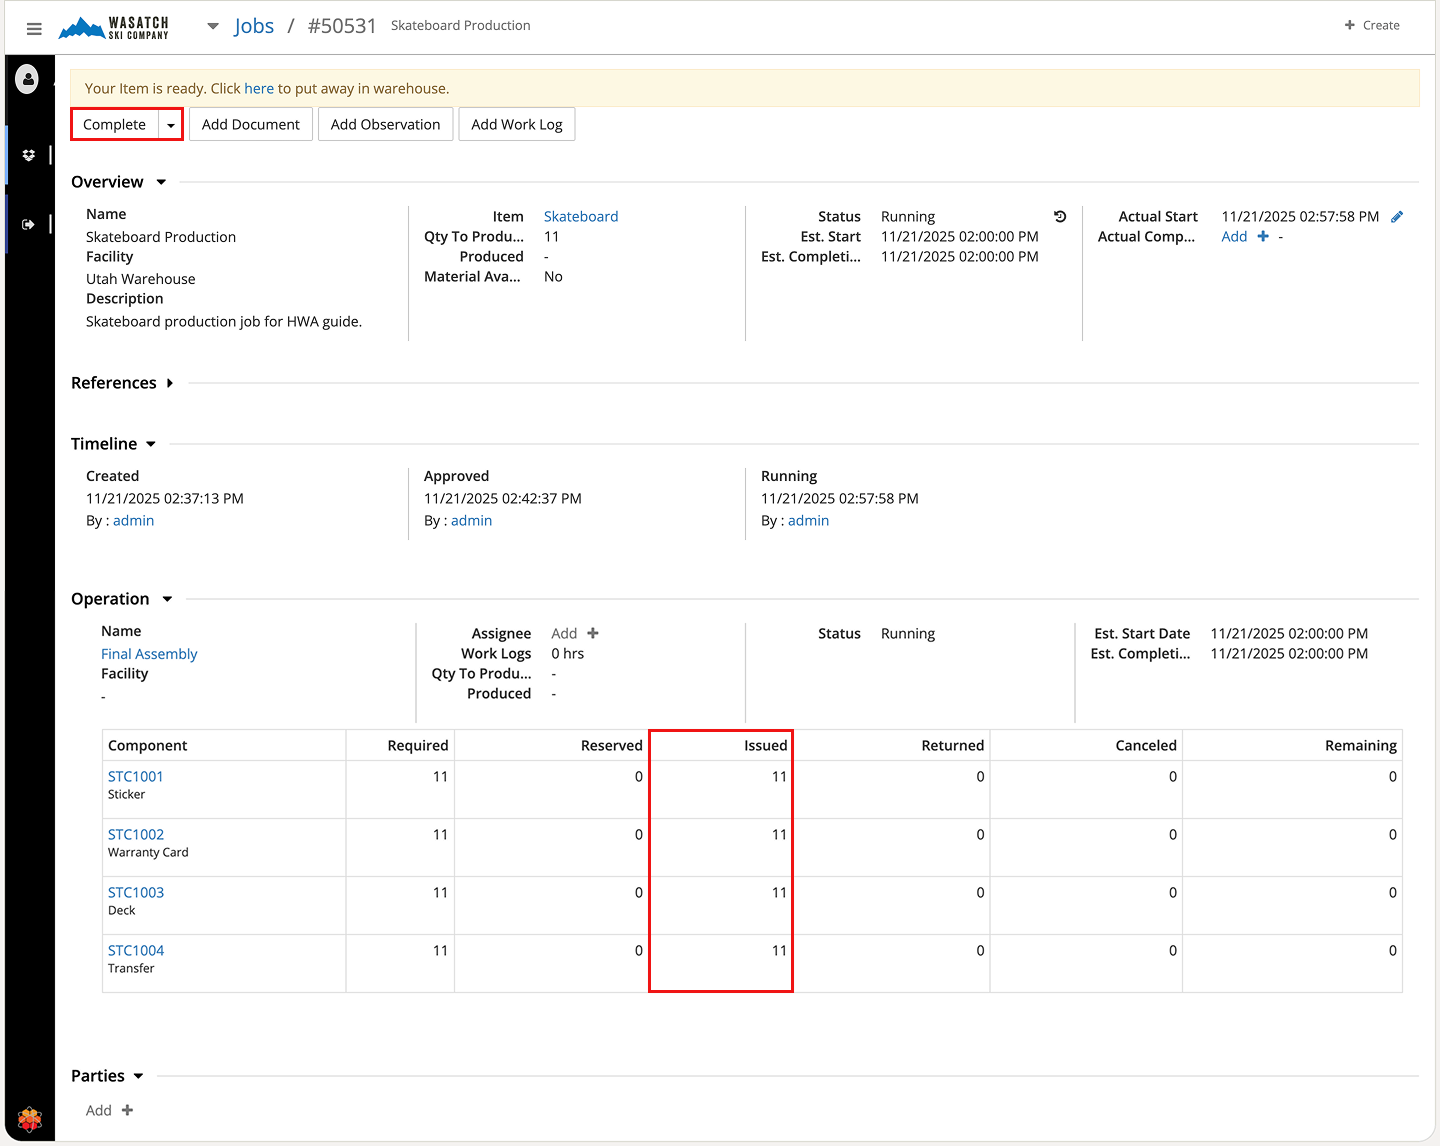Click the HotWax logo in sidebar bottom
This screenshot has width=1440, height=1146.
click(29, 1119)
